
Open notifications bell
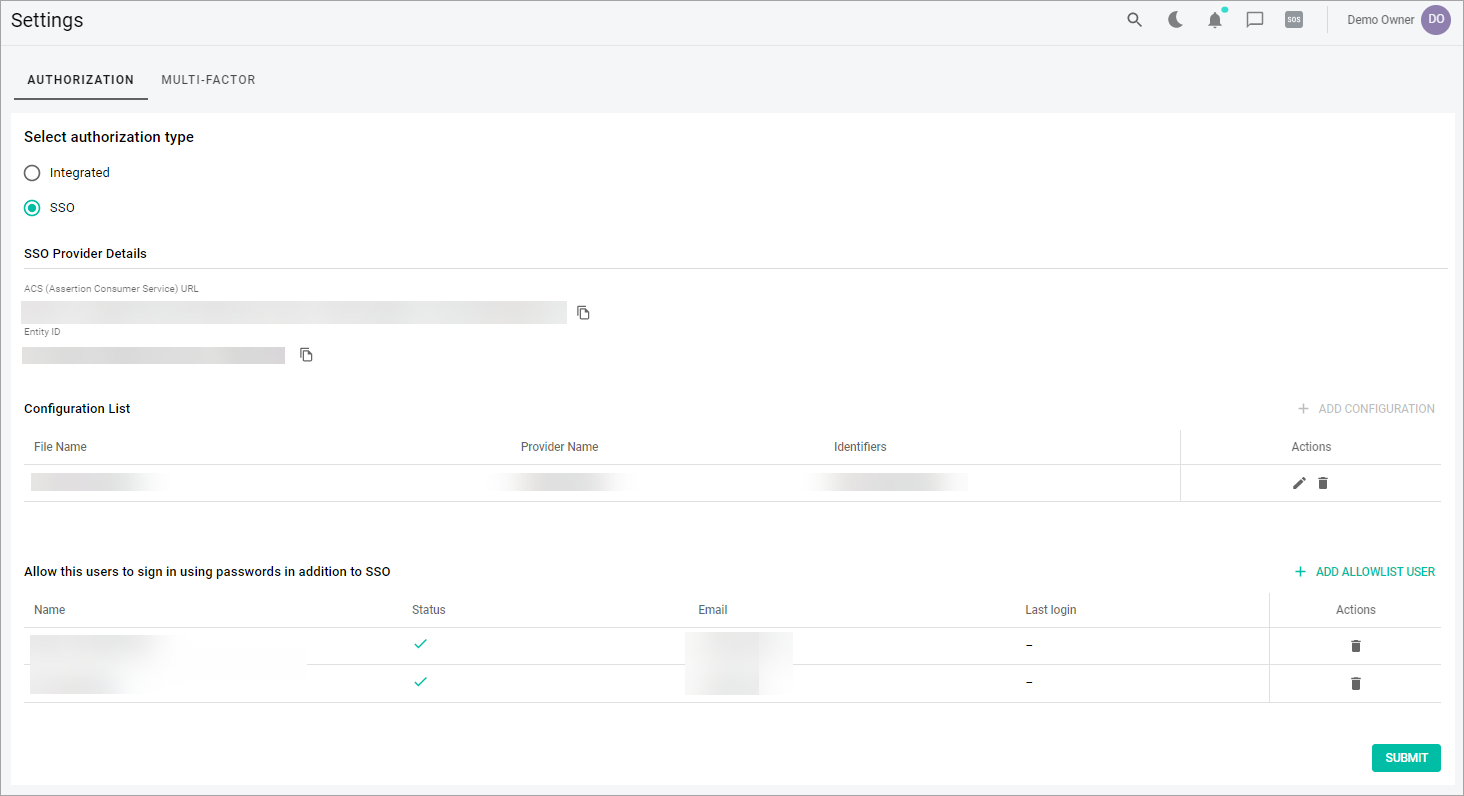point(1215,20)
